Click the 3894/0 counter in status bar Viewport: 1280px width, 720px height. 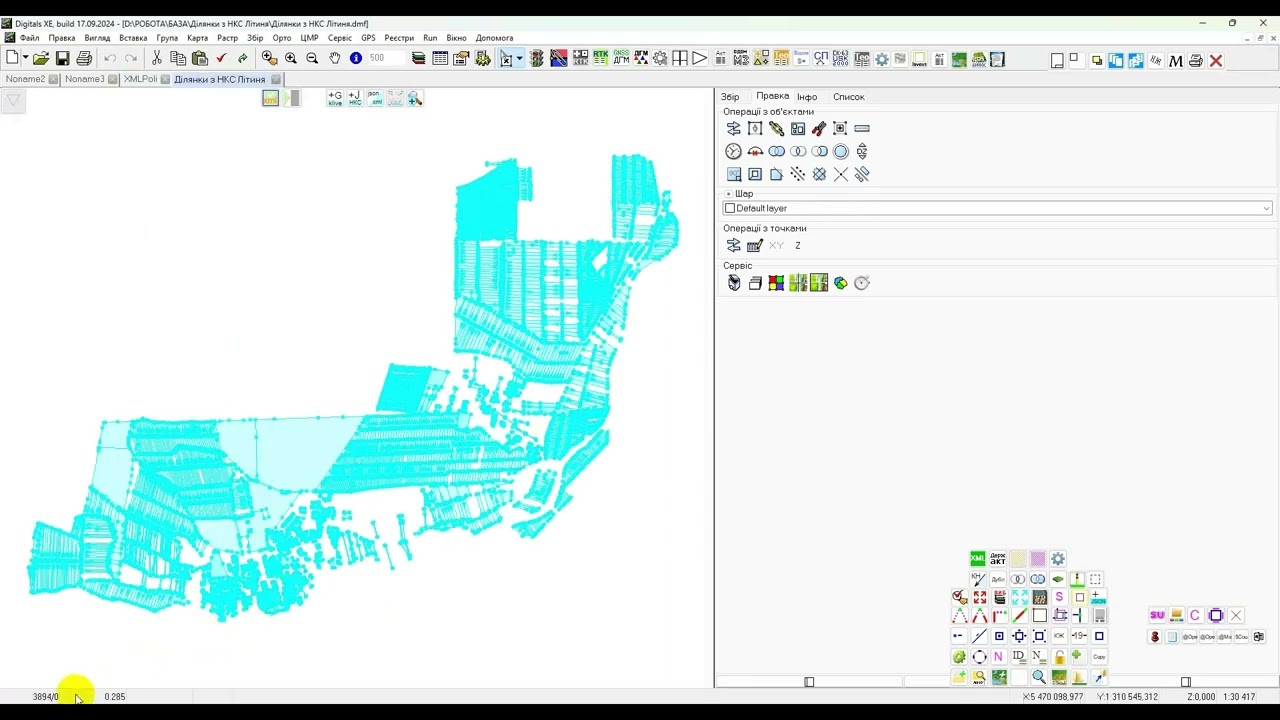point(45,697)
